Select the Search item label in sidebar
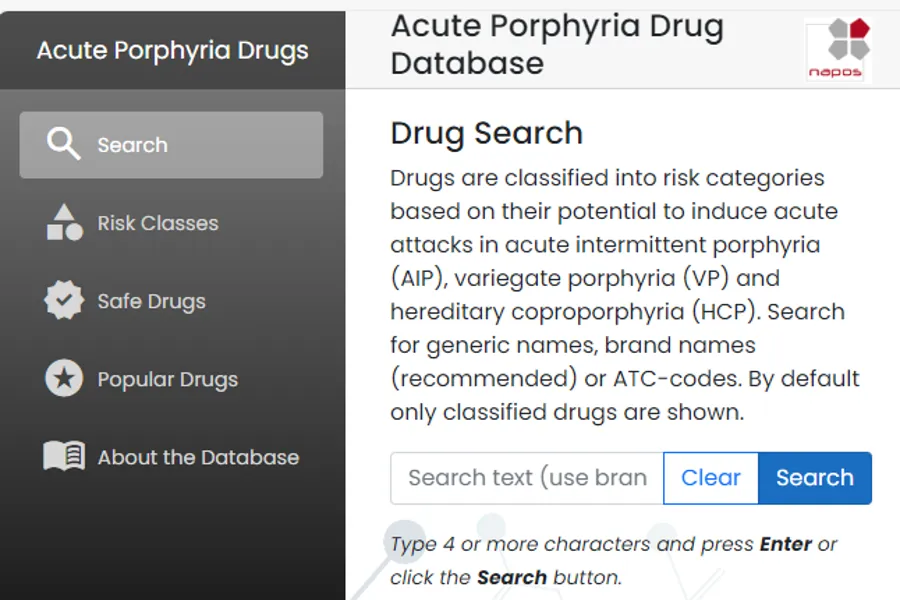The width and height of the screenshot is (900, 600). coord(132,145)
